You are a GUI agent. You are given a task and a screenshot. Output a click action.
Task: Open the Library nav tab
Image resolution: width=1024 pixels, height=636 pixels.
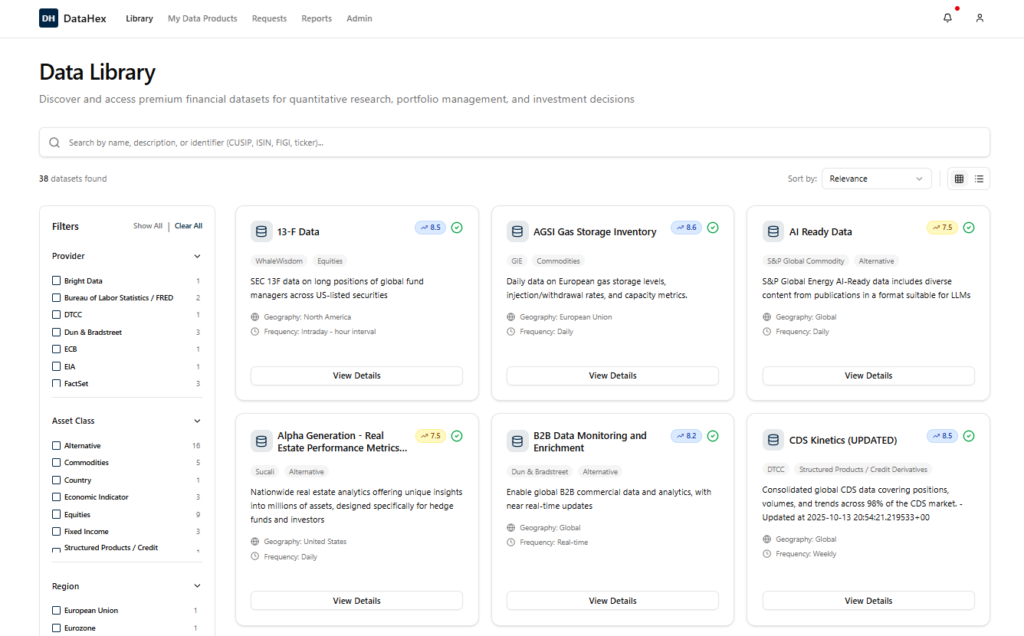(139, 18)
